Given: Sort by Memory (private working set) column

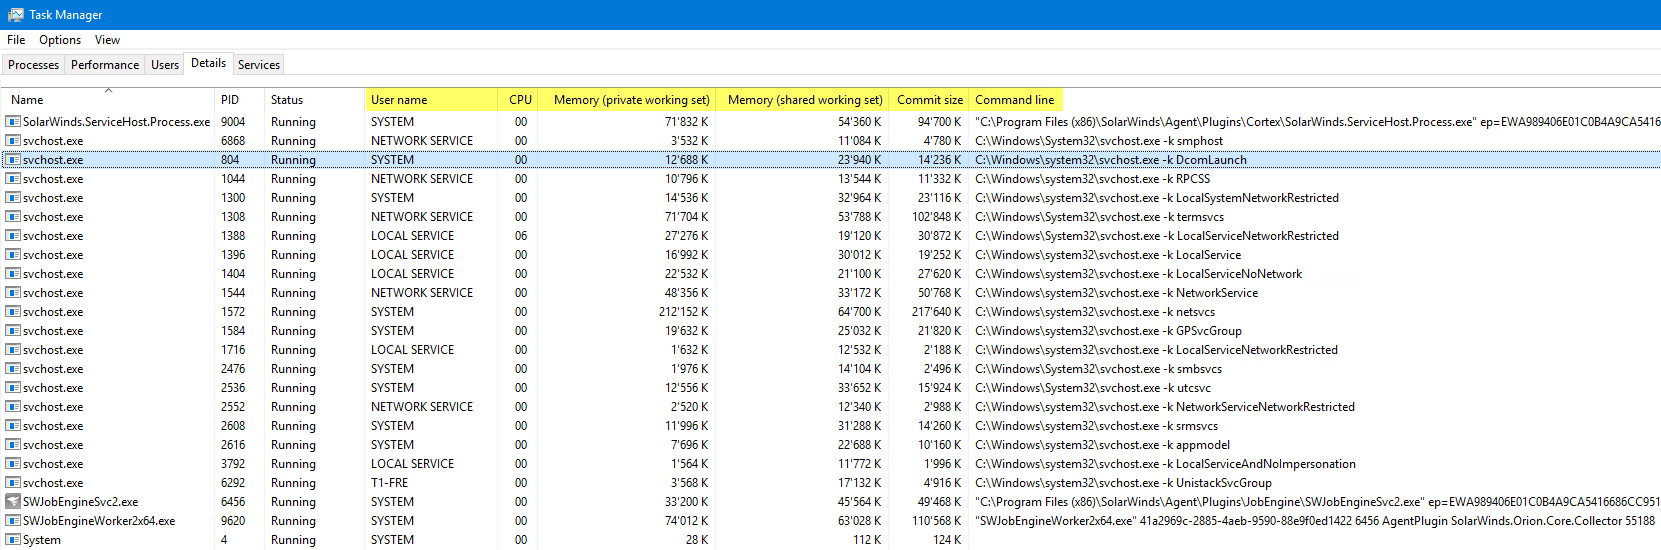Looking at the screenshot, I should click(x=631, y=100).
